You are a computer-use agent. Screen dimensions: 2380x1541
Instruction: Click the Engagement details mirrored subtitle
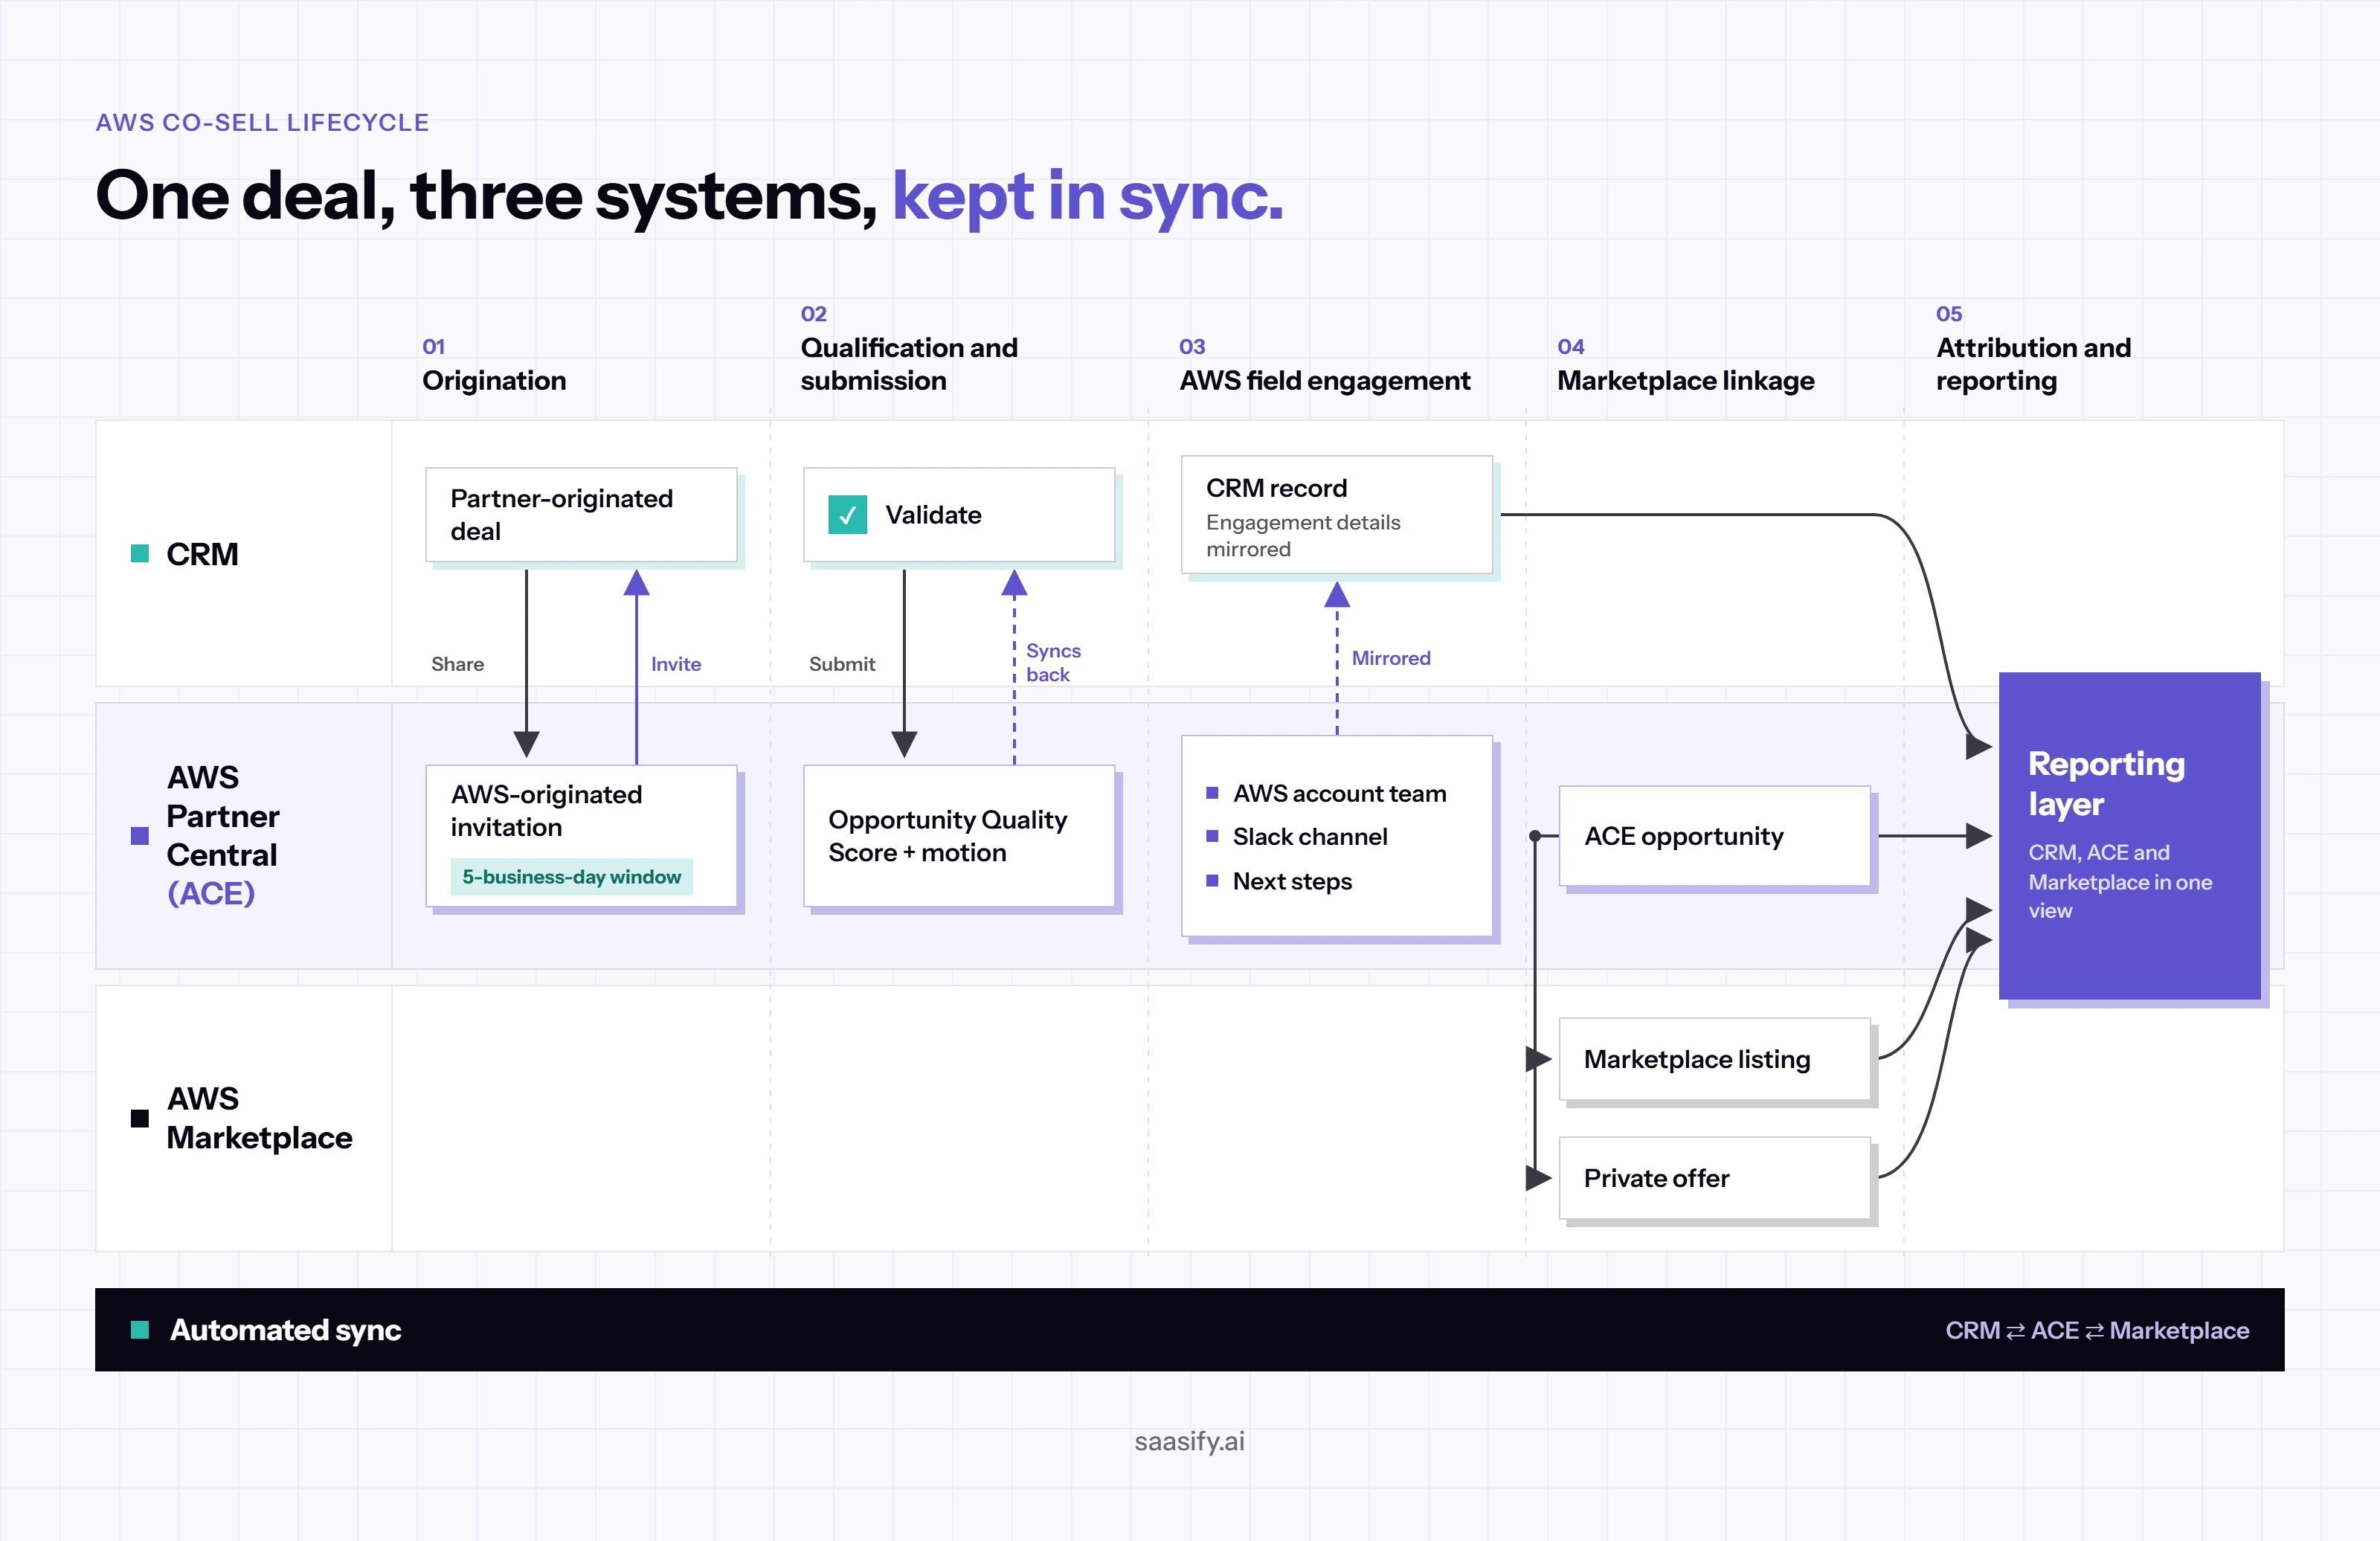click(x=1303, y=535)
